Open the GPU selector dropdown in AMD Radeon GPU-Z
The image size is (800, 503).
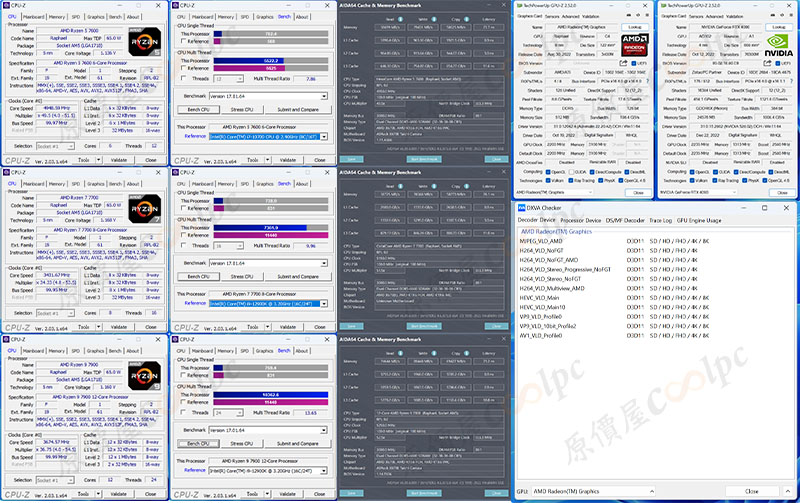point(555,192)
